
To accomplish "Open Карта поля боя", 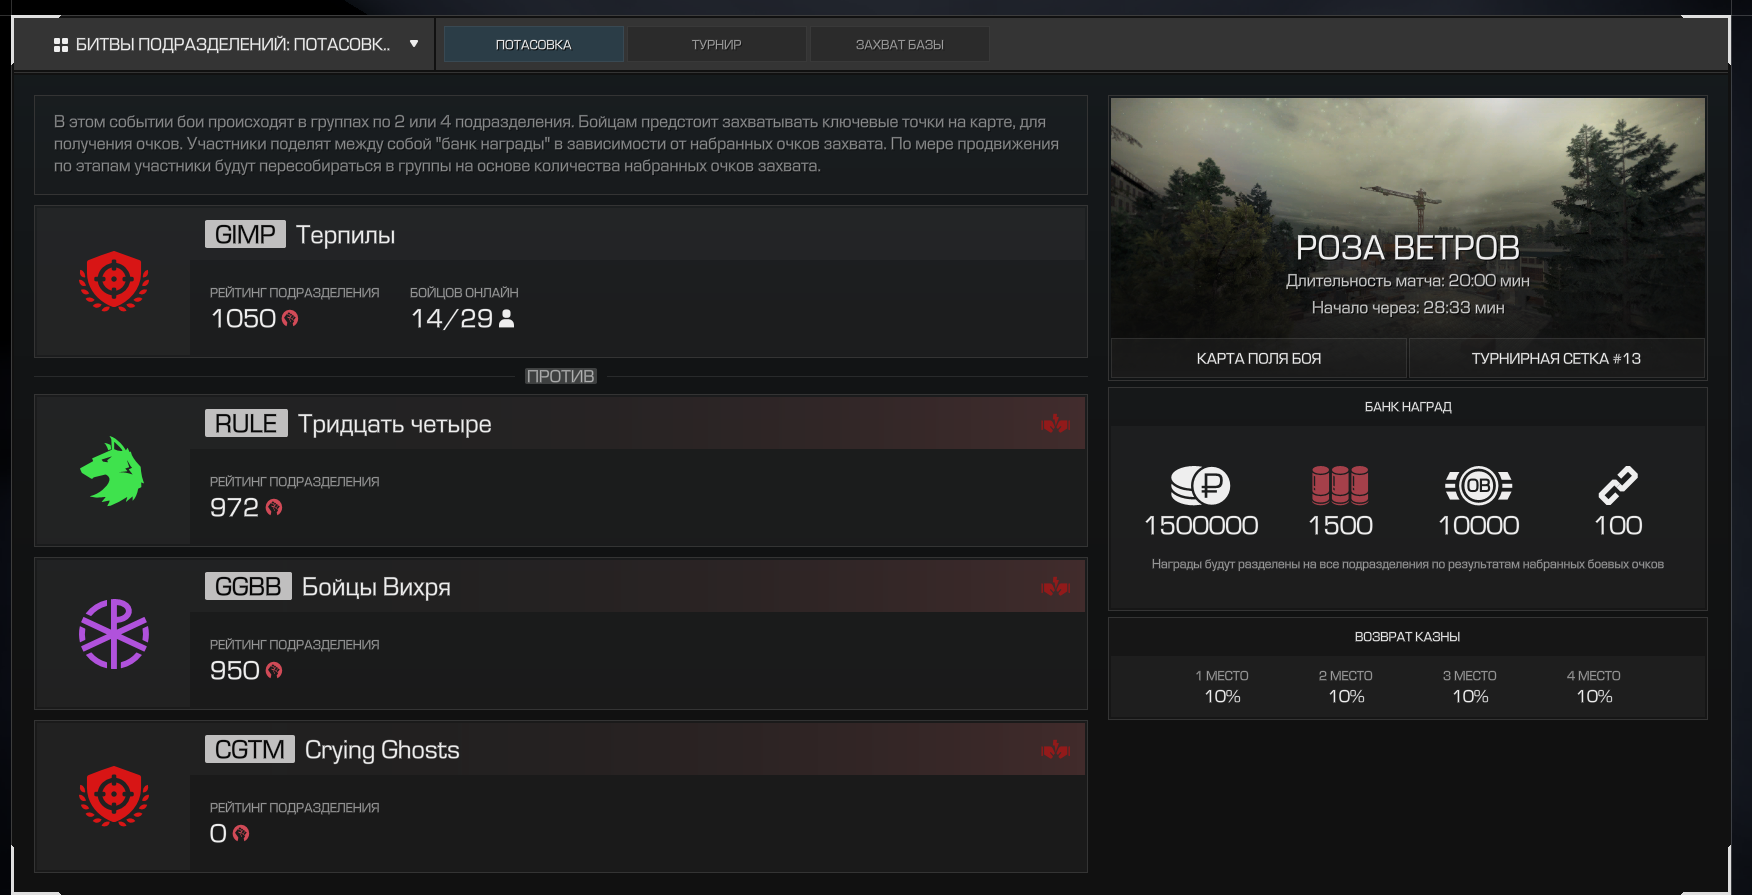I will [x=1258, y=359].
